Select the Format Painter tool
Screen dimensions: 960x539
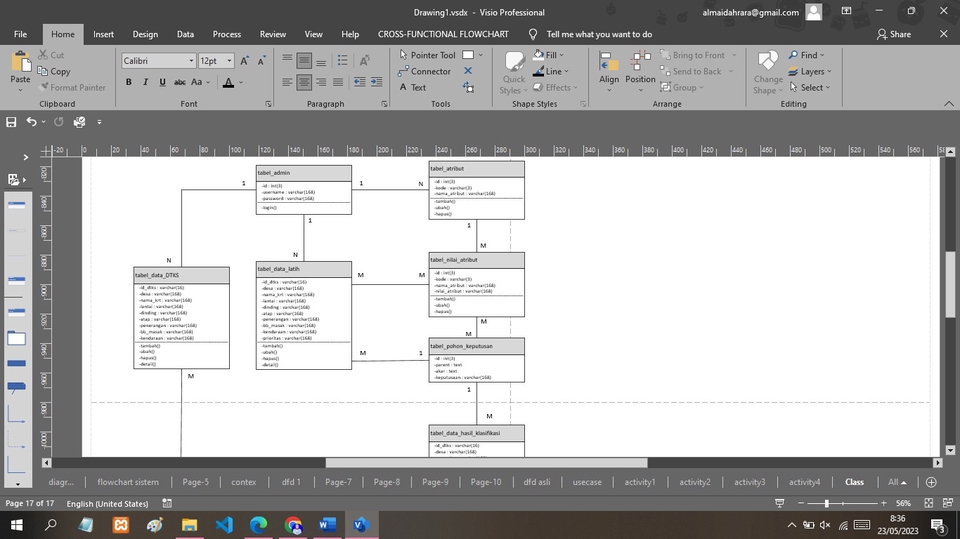tap(71, 88)
